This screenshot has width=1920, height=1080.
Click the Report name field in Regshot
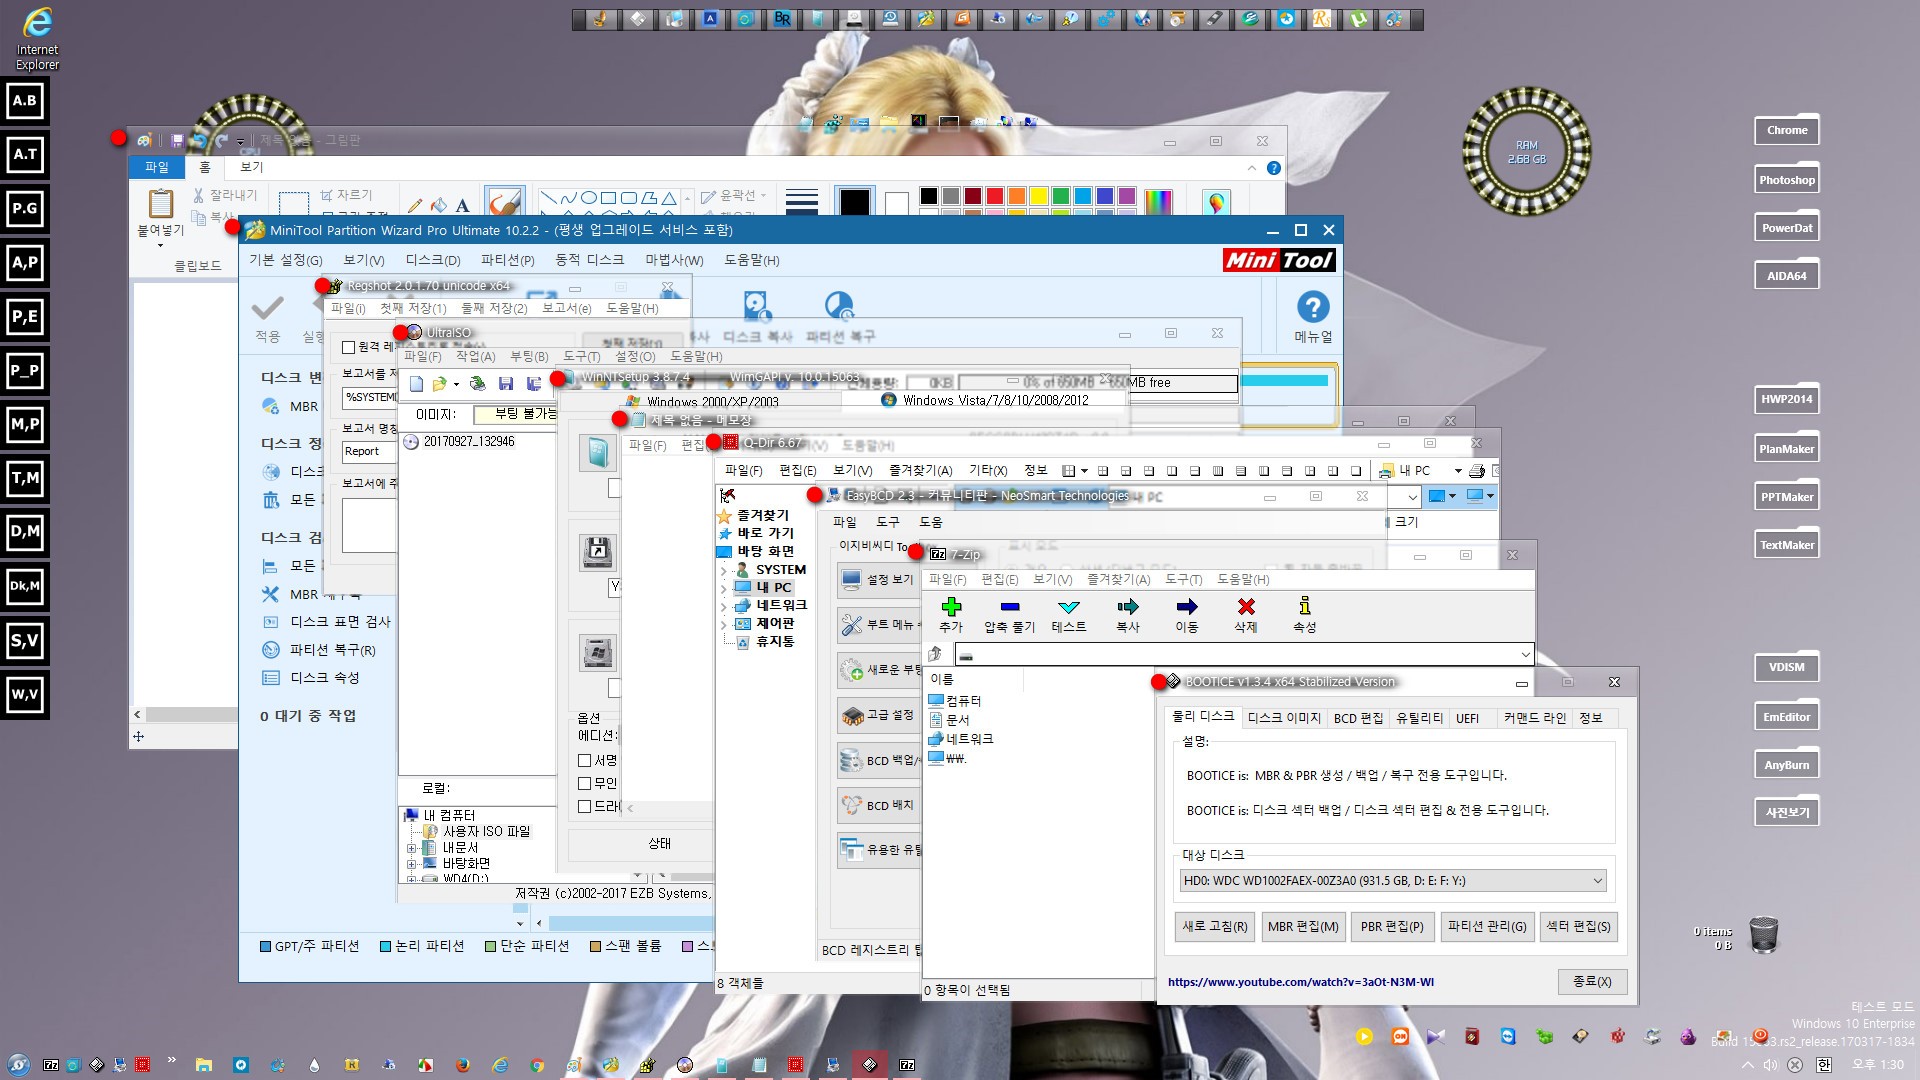pyautogui.click(x=370, y=451)
